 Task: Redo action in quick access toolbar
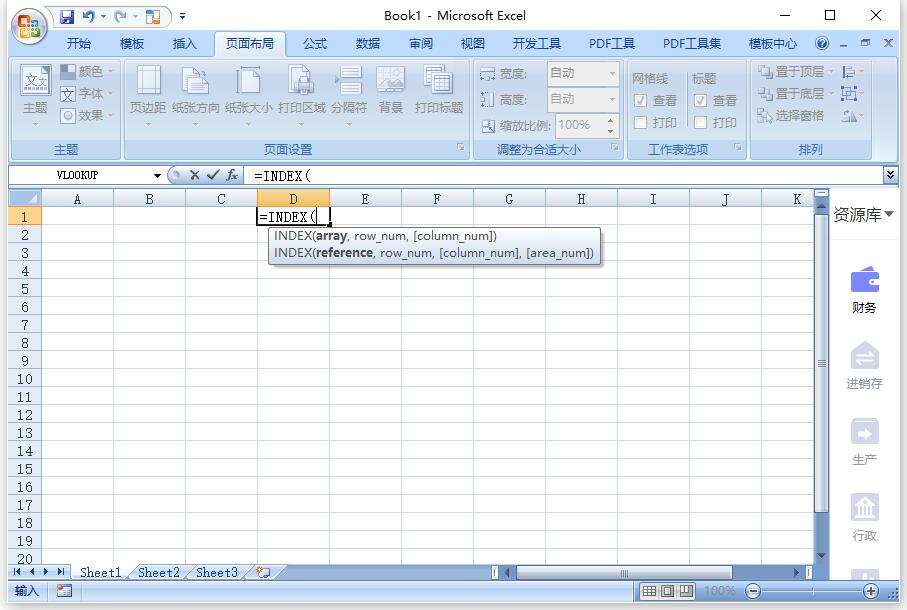tap(121, 16)
